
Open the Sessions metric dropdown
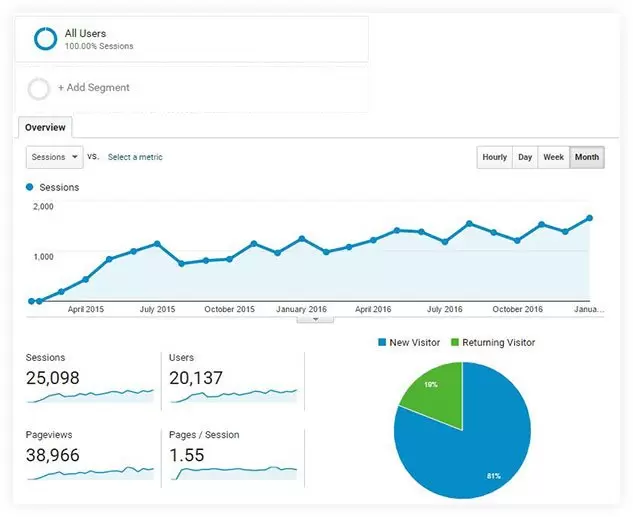(54, 157)
